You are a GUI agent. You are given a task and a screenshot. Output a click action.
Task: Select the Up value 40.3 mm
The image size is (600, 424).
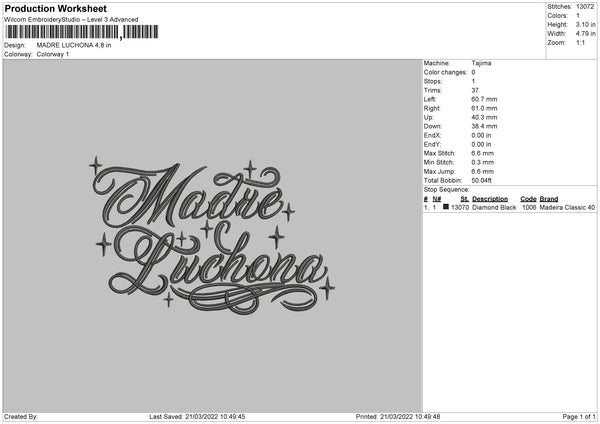tap(484, 117)
